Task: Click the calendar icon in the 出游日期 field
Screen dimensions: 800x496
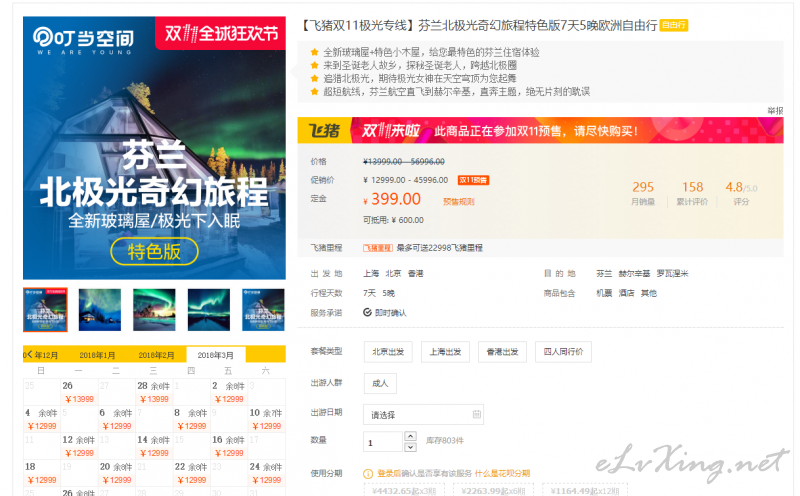Action: (477, 414)
